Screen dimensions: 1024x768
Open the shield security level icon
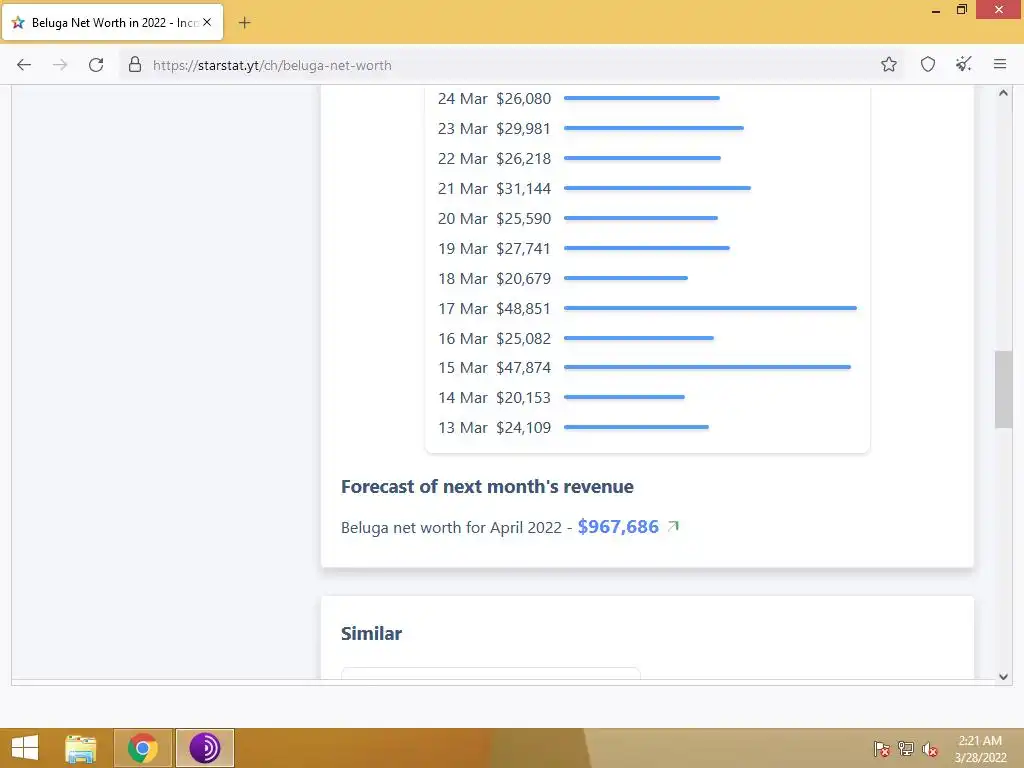pyautogui.click(x=928, y=64)
